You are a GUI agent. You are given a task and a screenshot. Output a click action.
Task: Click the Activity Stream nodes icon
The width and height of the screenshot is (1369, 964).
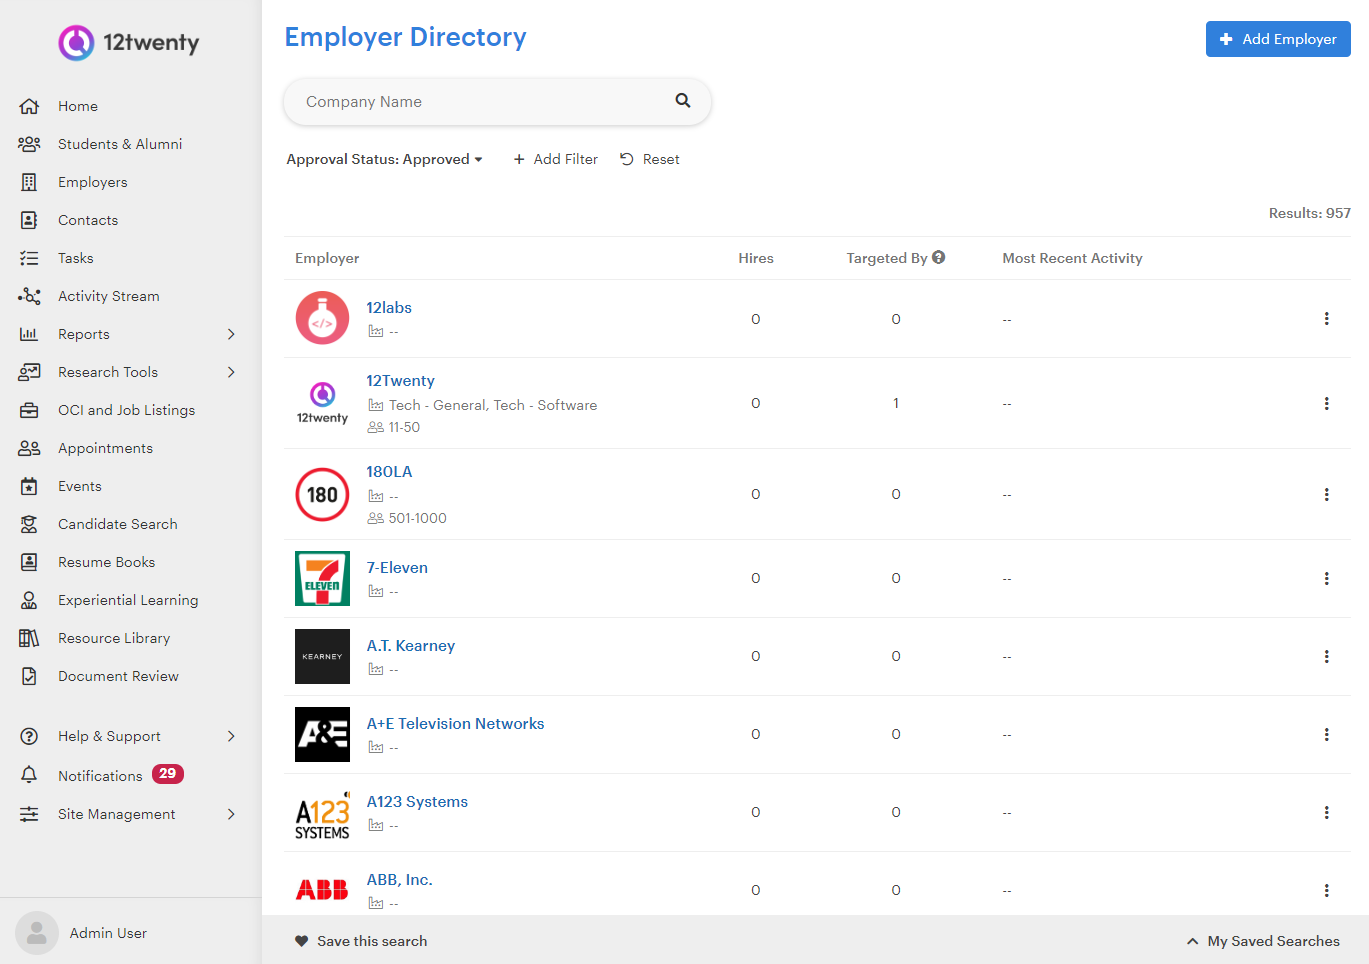coord(29,296)
